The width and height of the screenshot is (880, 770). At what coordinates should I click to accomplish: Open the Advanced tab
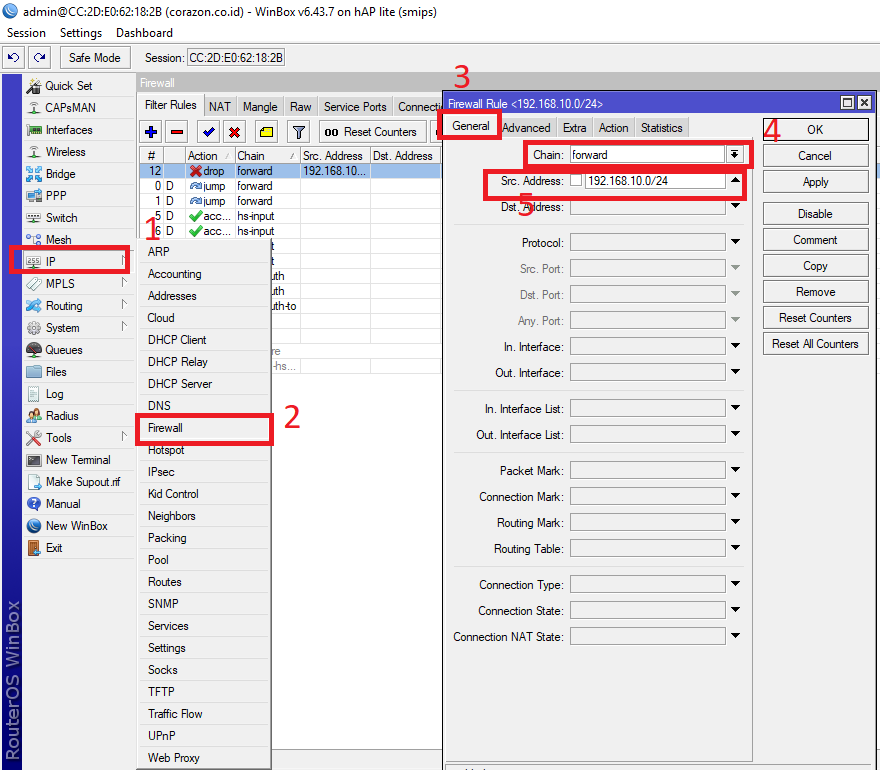click(x=526, y=128)
